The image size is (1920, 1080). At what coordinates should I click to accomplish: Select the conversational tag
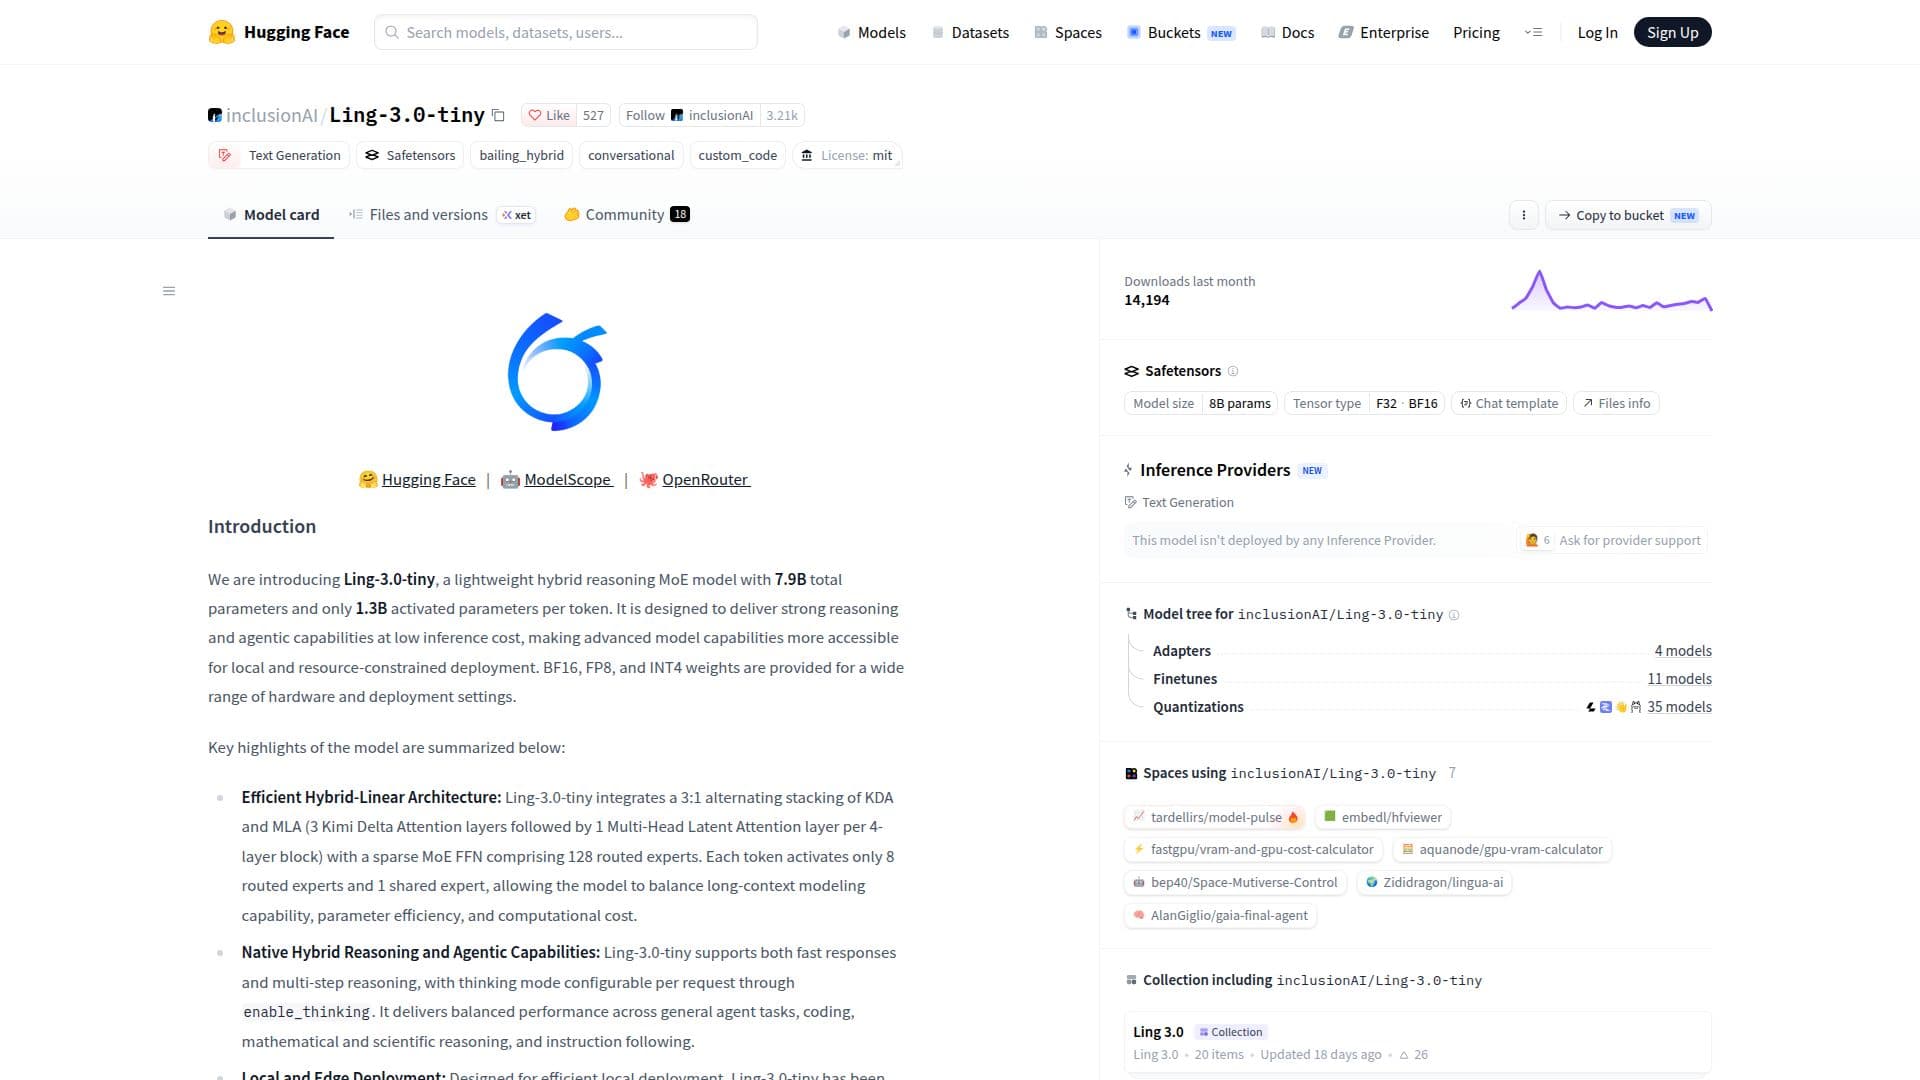[631, 155]
